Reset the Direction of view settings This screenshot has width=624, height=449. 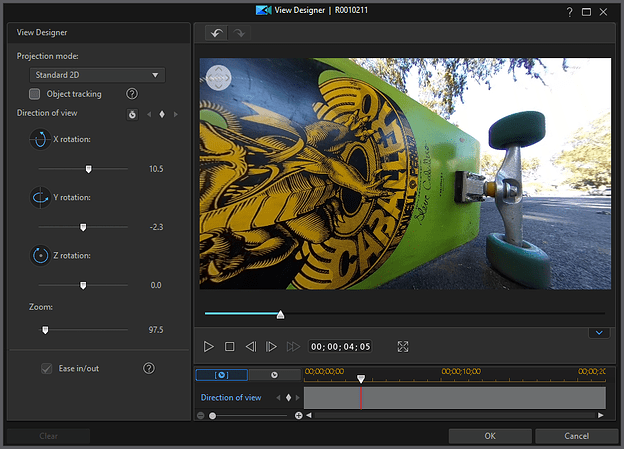[132, 115]
